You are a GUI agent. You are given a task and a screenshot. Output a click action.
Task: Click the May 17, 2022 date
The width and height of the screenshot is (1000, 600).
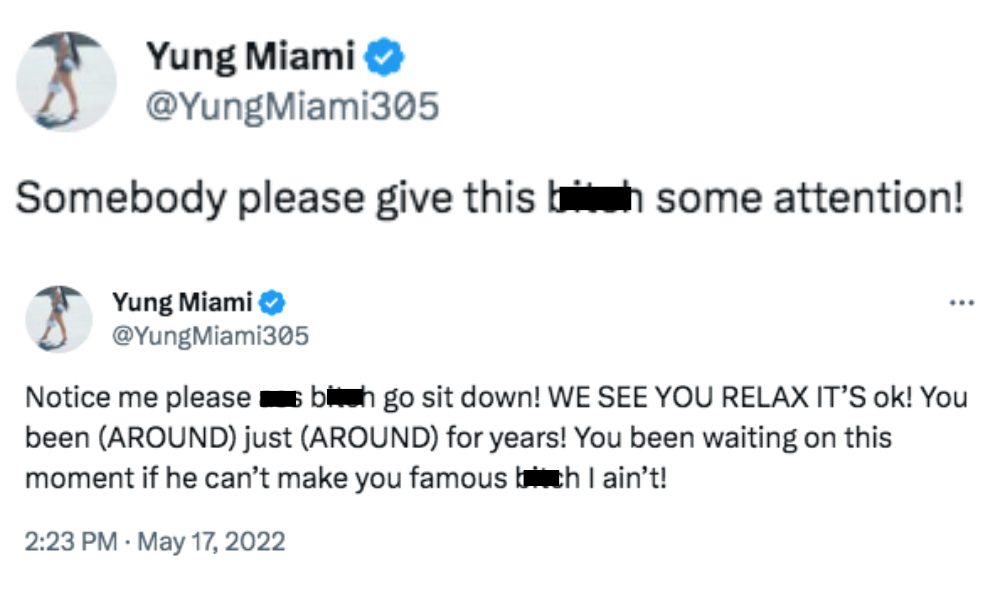[211, 542]
